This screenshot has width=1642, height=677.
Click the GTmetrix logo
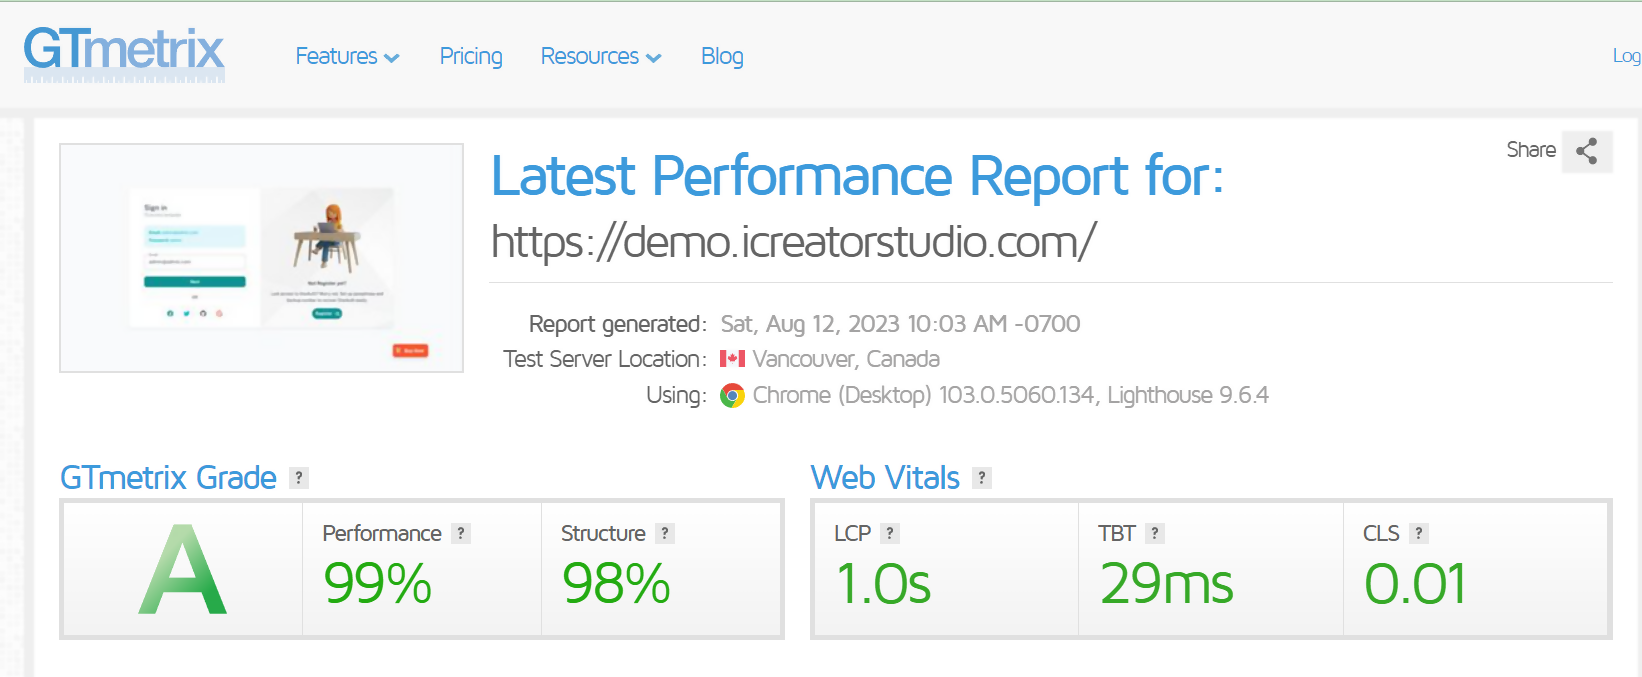point(124,53)
